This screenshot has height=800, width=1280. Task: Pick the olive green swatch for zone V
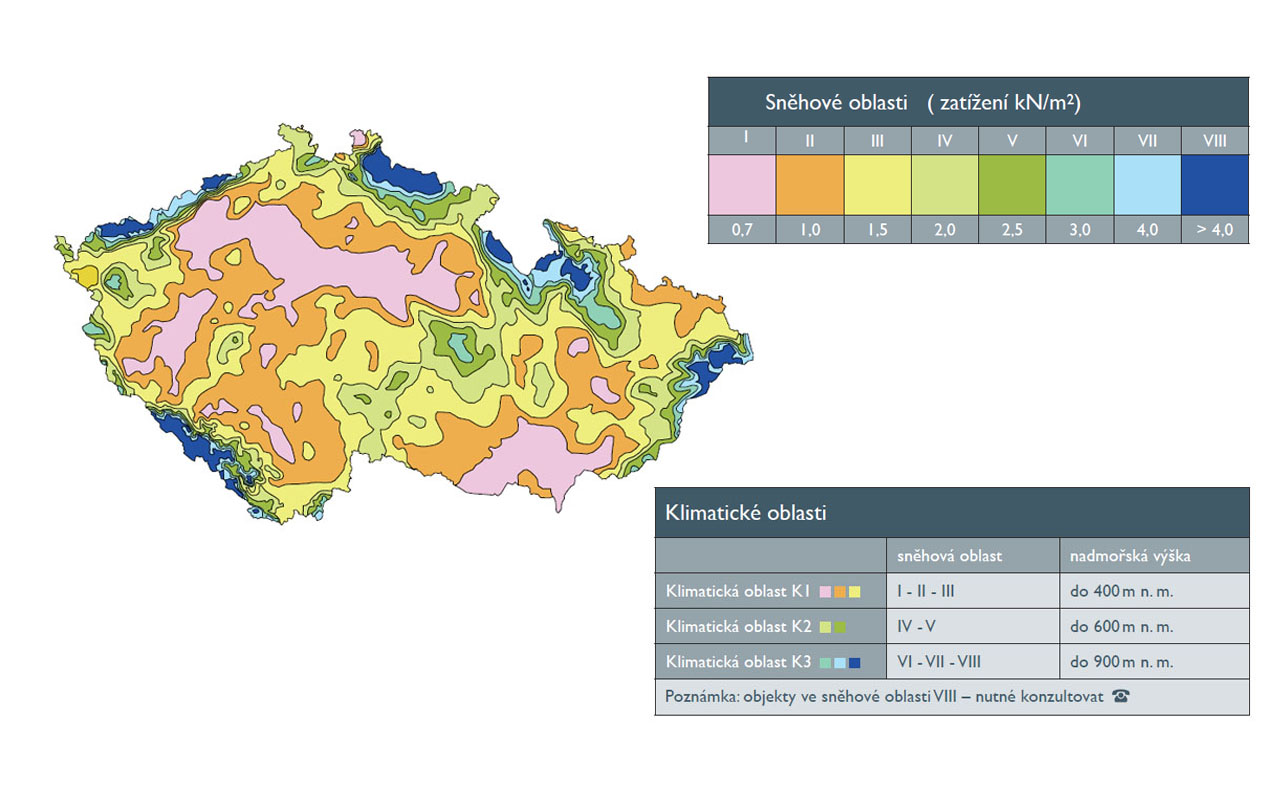[x=1012, y=184]
